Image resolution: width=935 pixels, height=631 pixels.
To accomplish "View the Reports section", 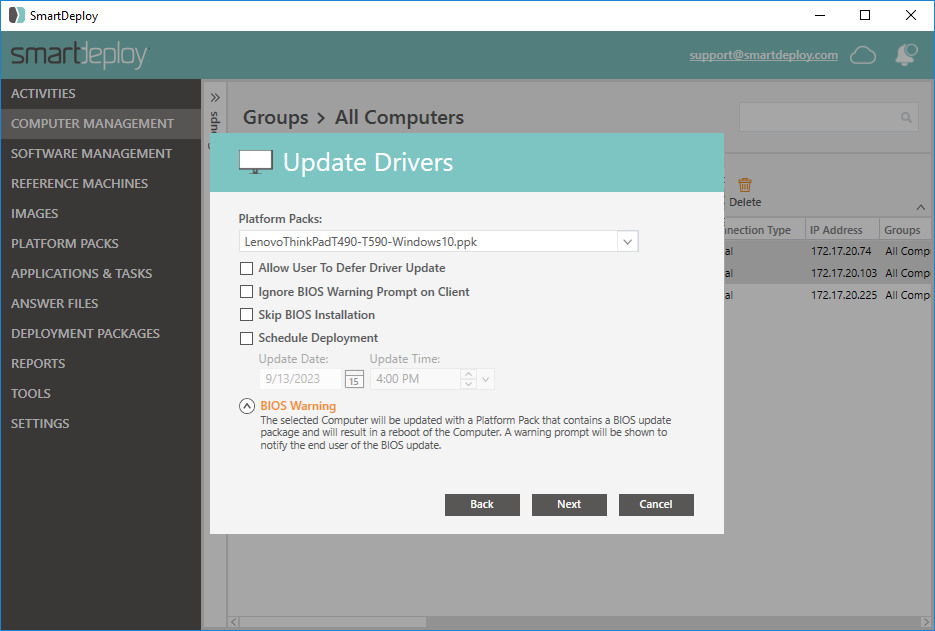I will (x=101, y=363).
